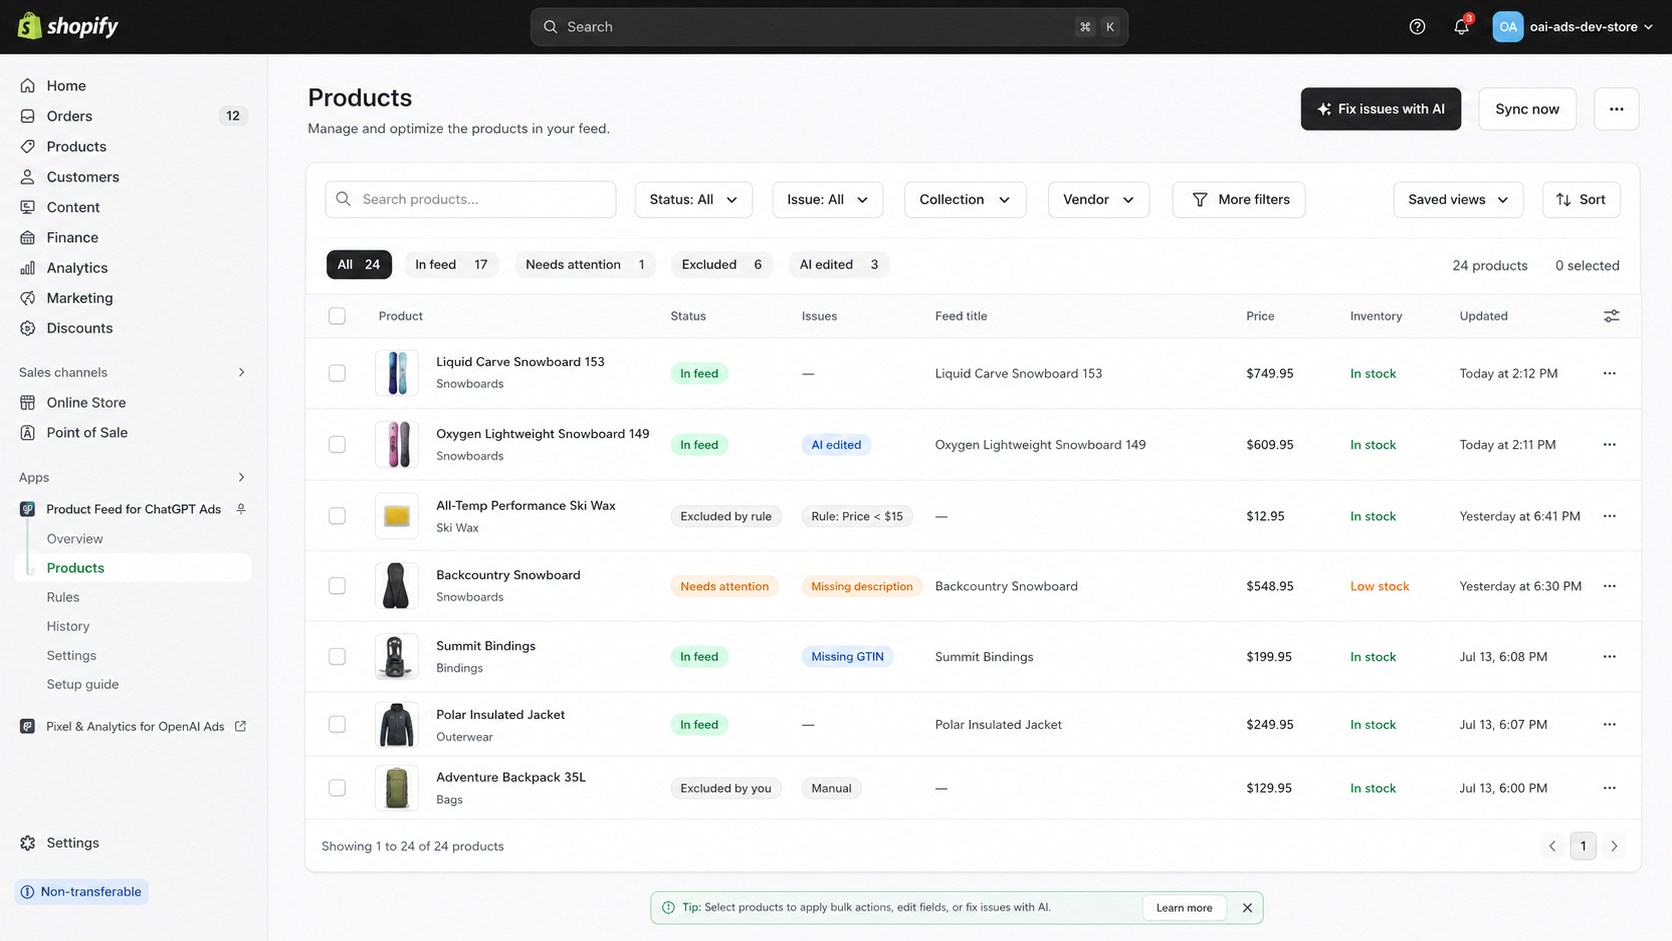Open the more actions menu for Adventure Backpack 35L
The image size is (1672, 941).
pos(1609,788)
